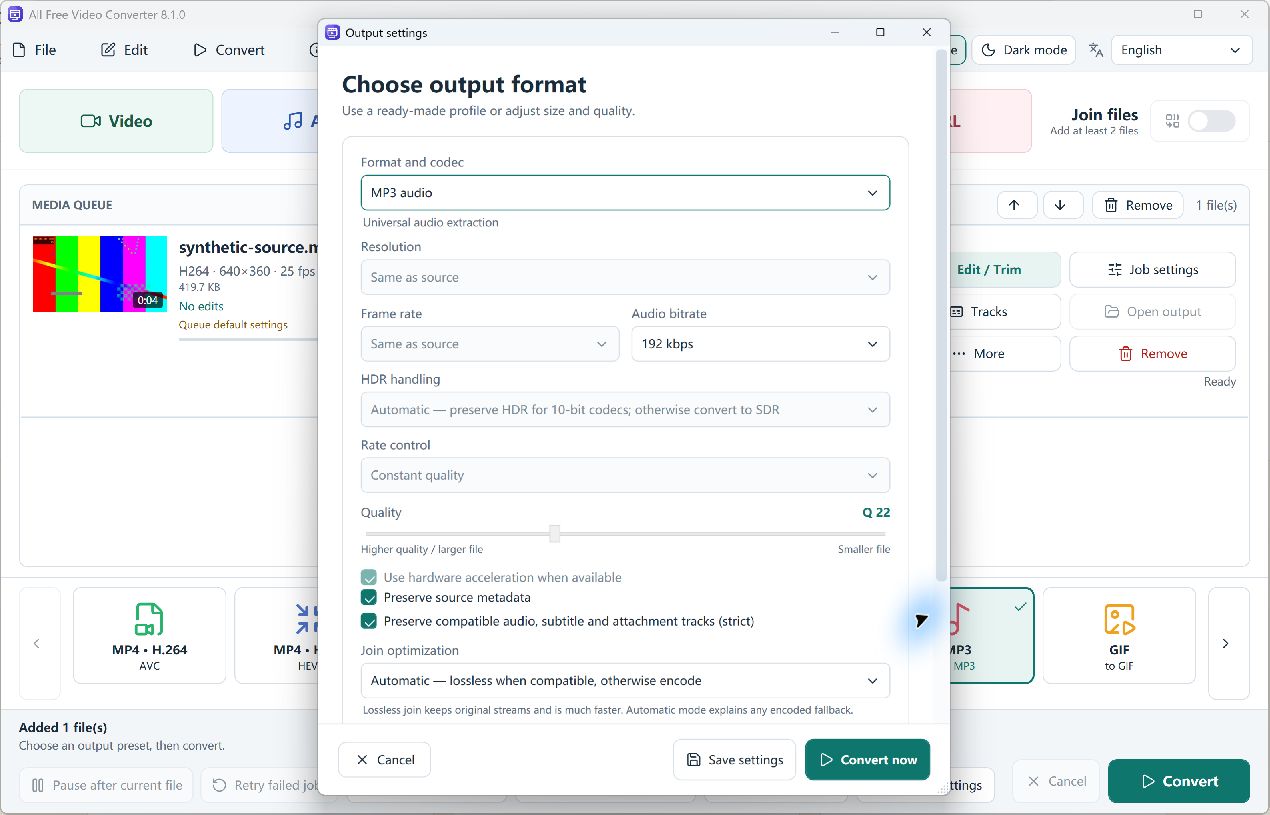Select the MP4 • H.264 AVC preset icon
The width and height of the screenshot is (1270, 815).
click(x=149, y=620)
